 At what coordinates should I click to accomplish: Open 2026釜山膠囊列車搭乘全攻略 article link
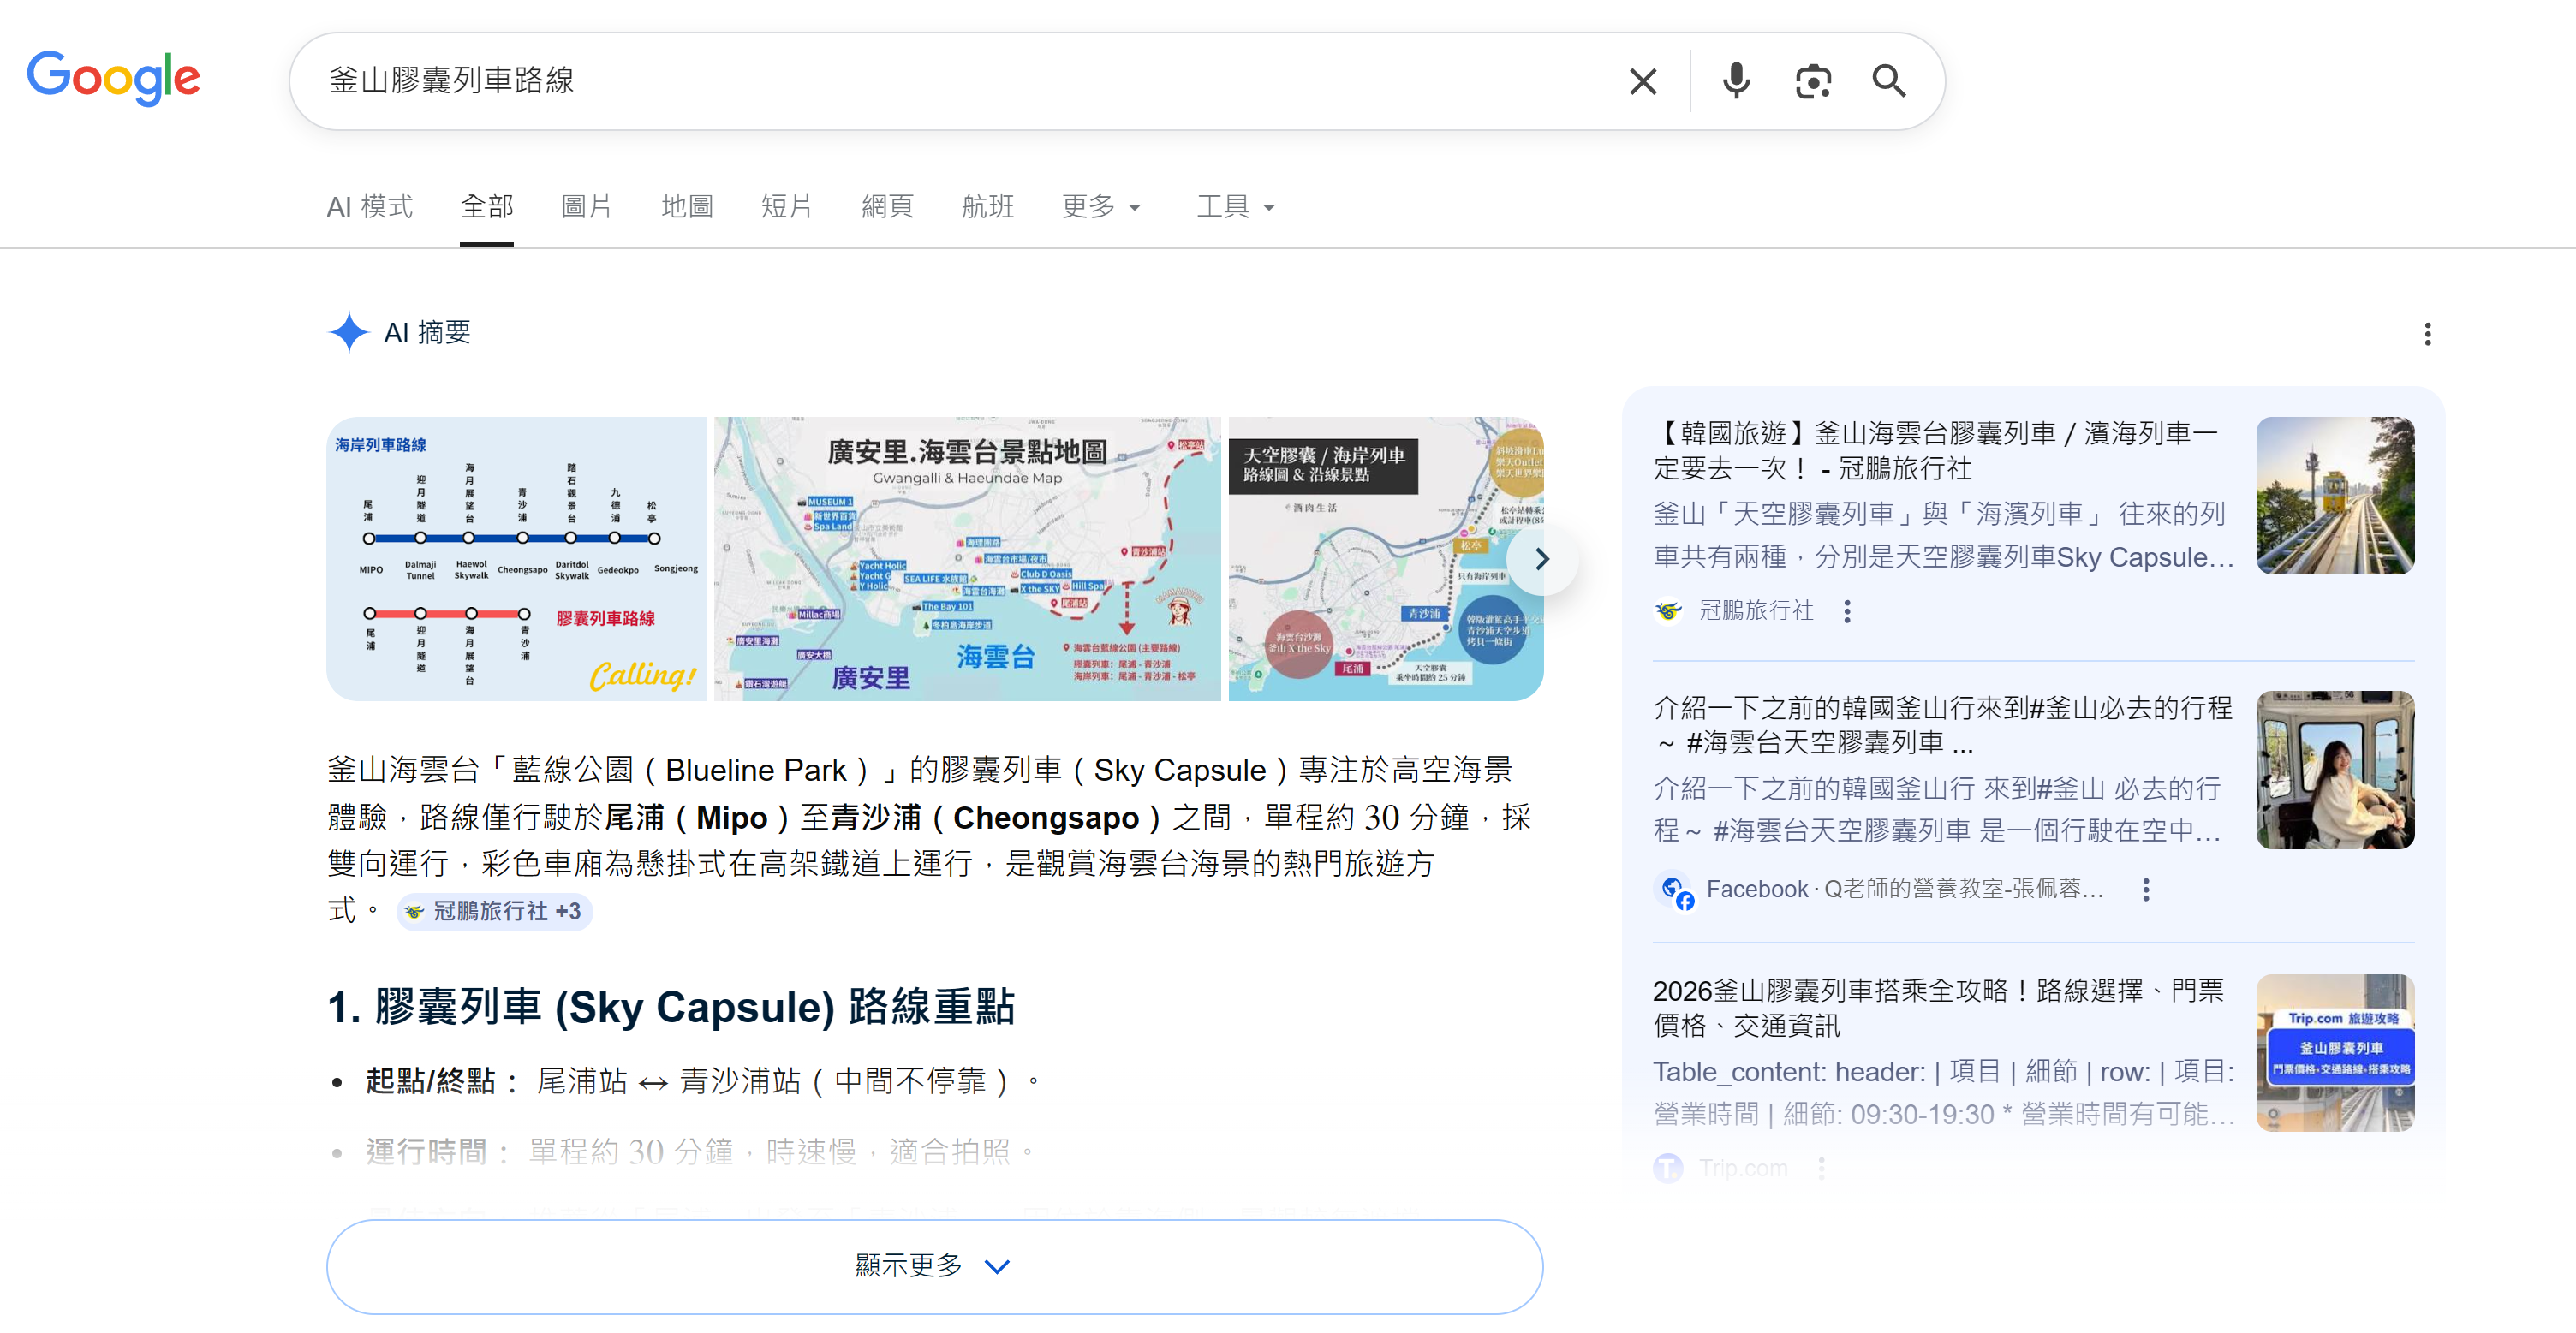click(1937, 1007)
